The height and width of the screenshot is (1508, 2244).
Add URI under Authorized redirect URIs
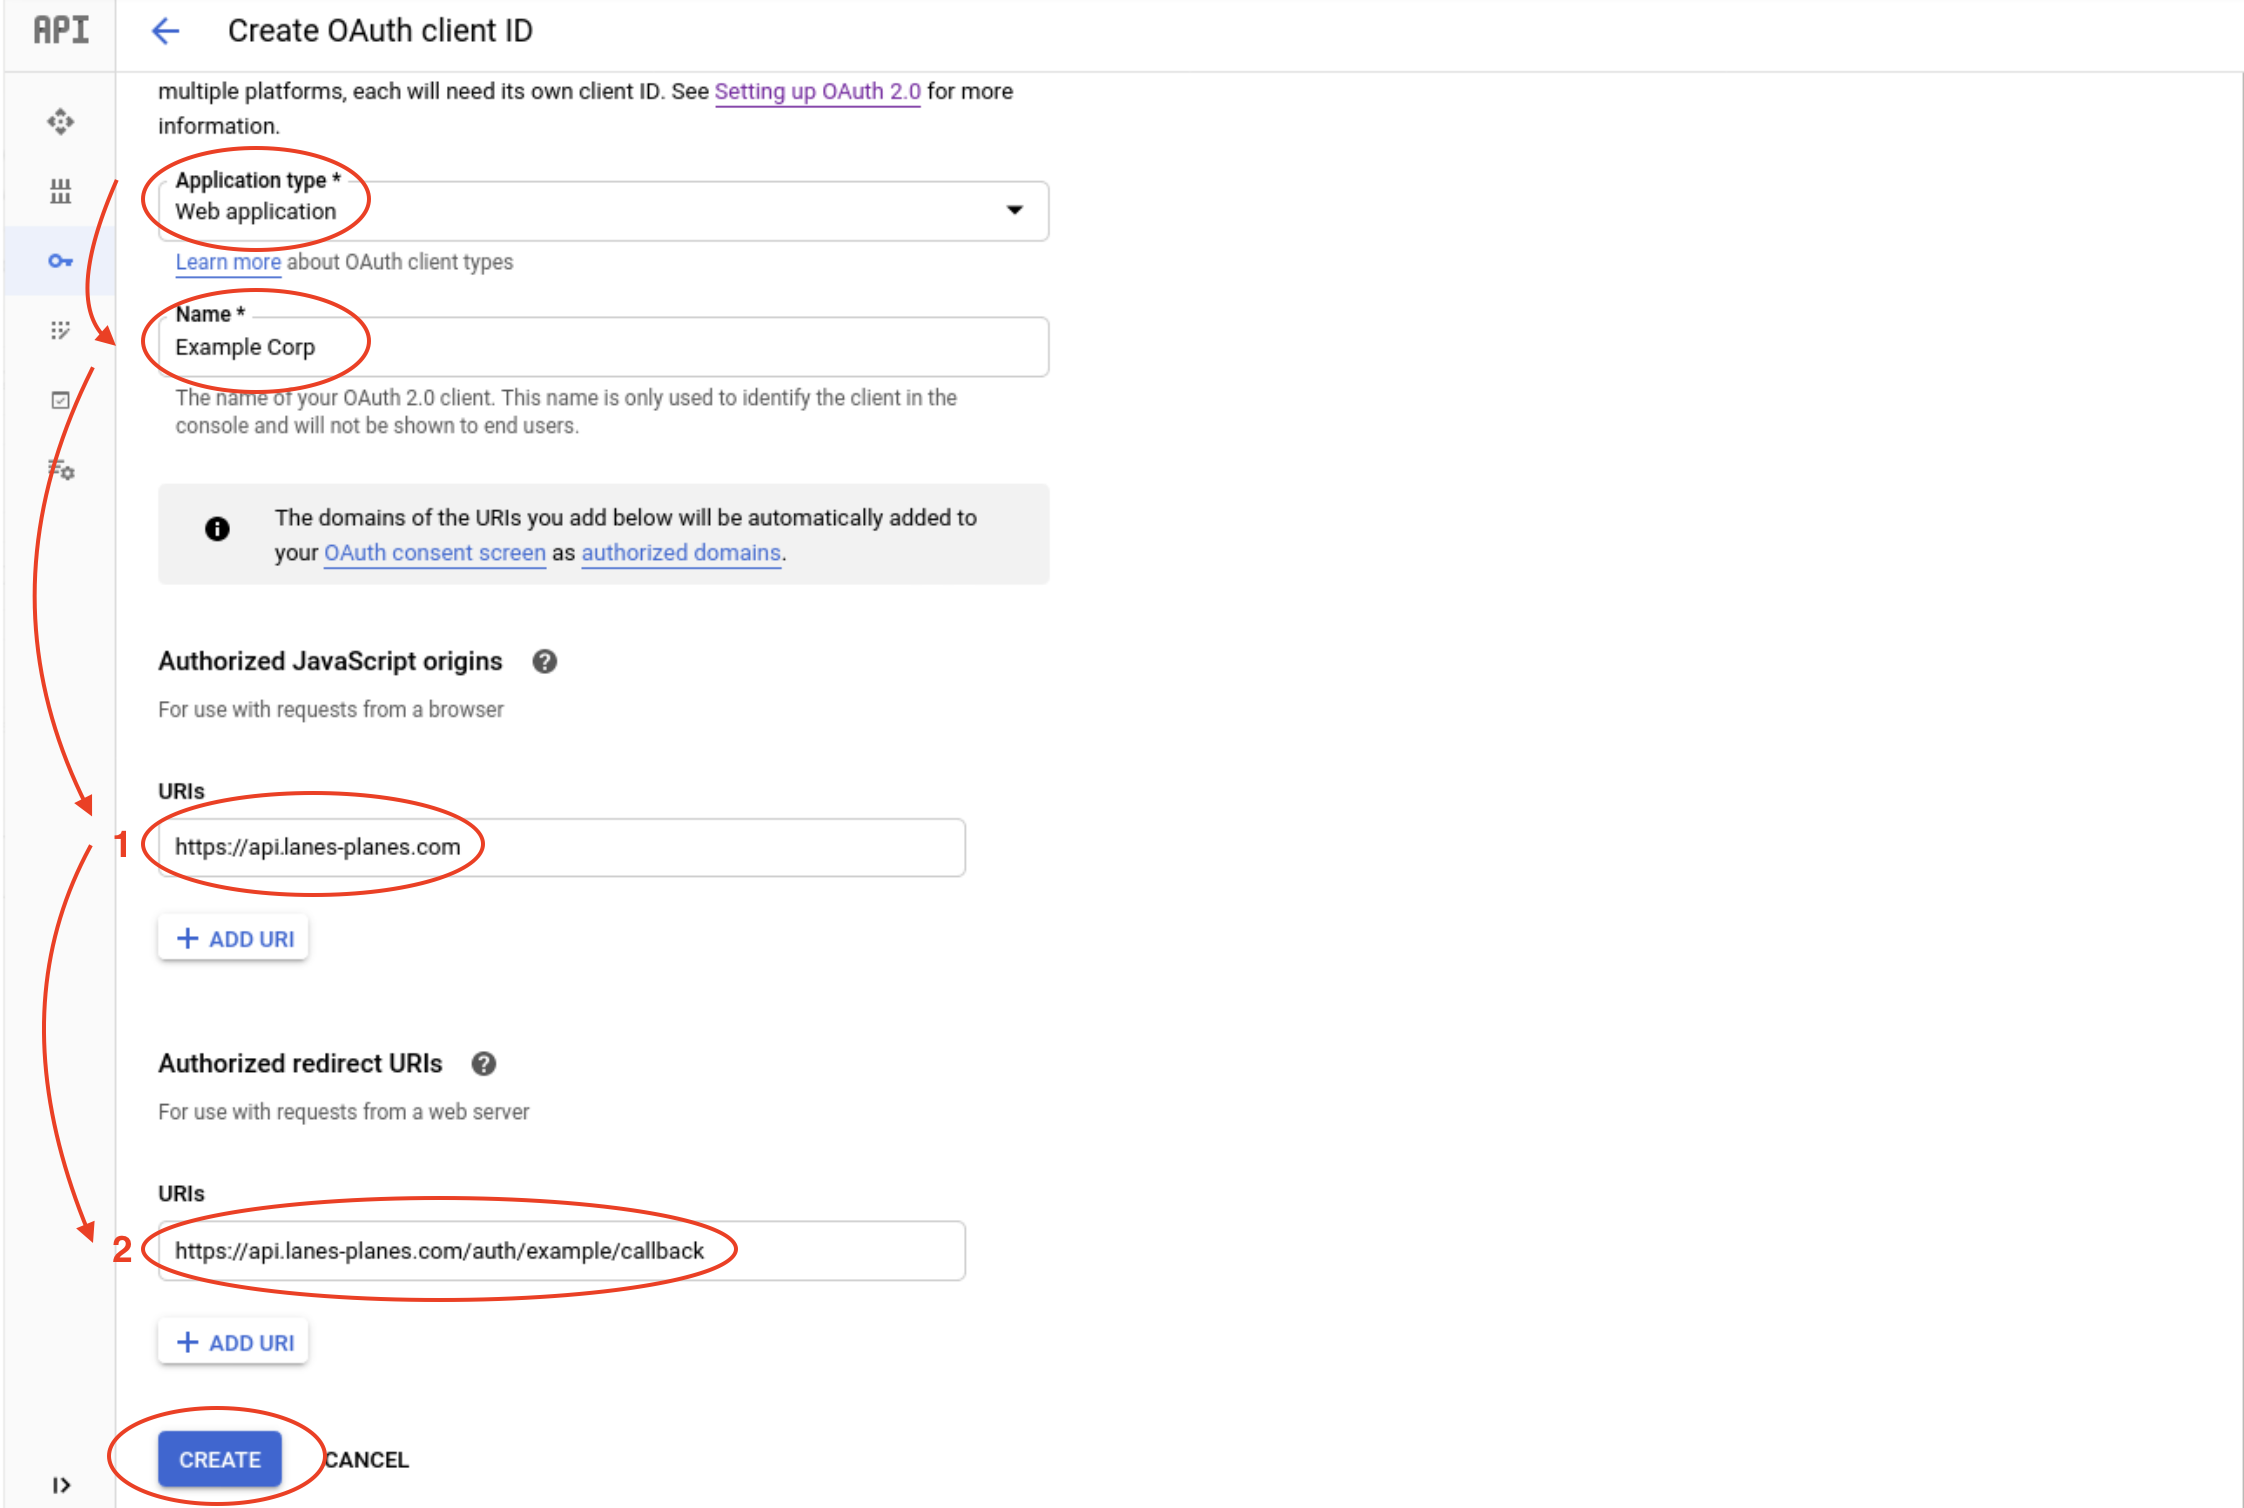click(233, 1343)
